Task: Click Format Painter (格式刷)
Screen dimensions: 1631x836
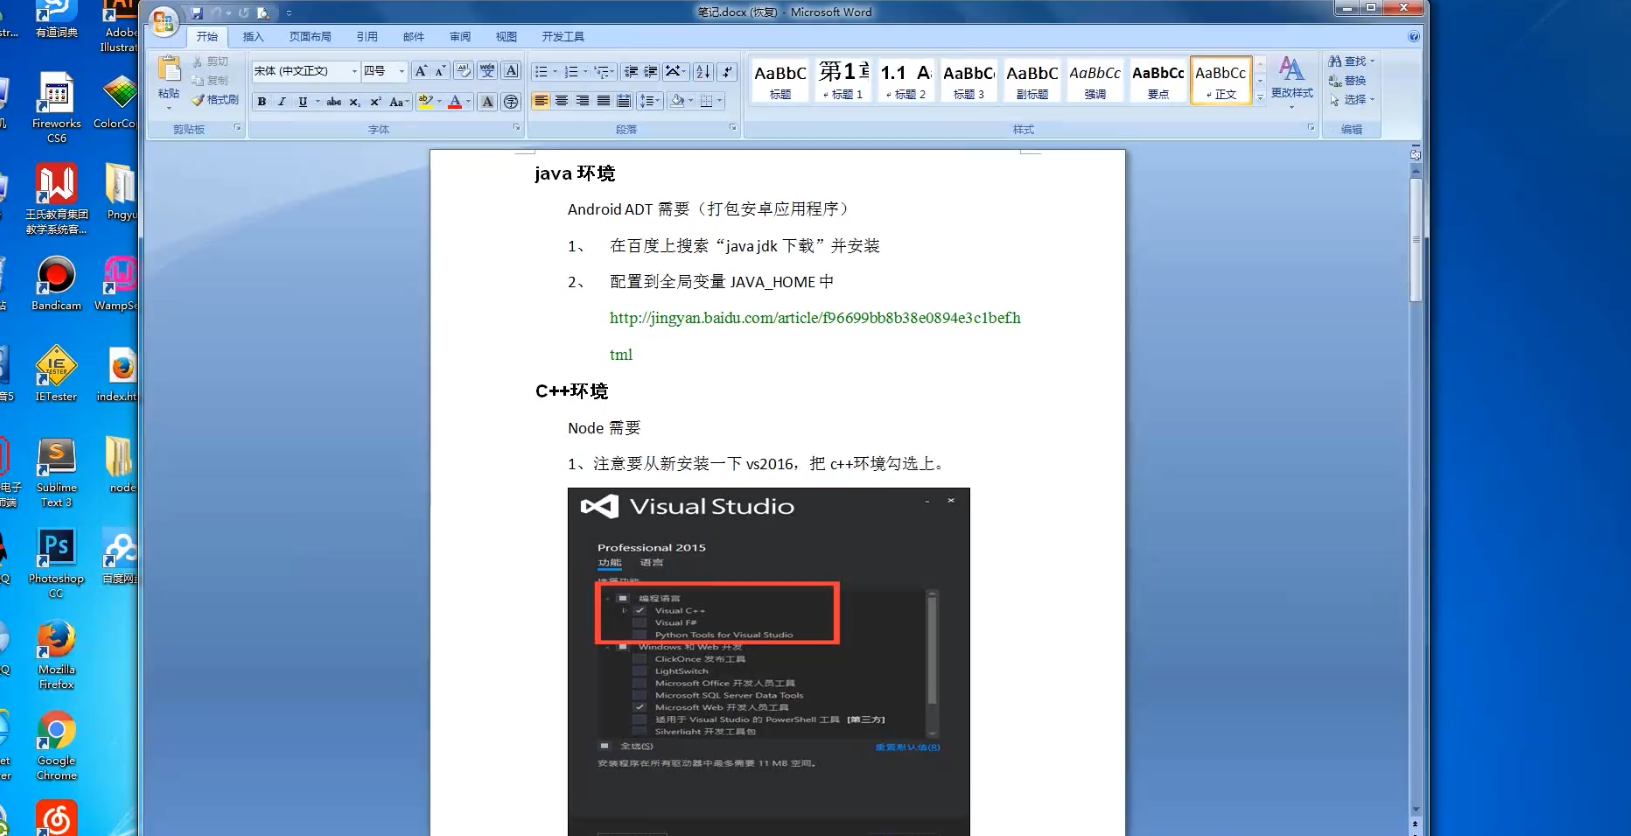Action: pyautogui.click(x=215, y=100)
